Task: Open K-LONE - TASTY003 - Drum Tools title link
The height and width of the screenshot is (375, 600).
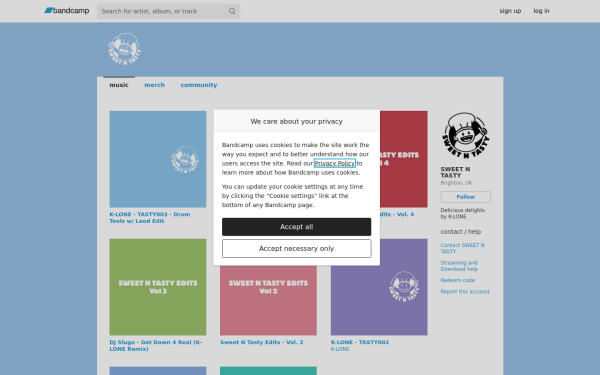Action: (x=150, y=218)
